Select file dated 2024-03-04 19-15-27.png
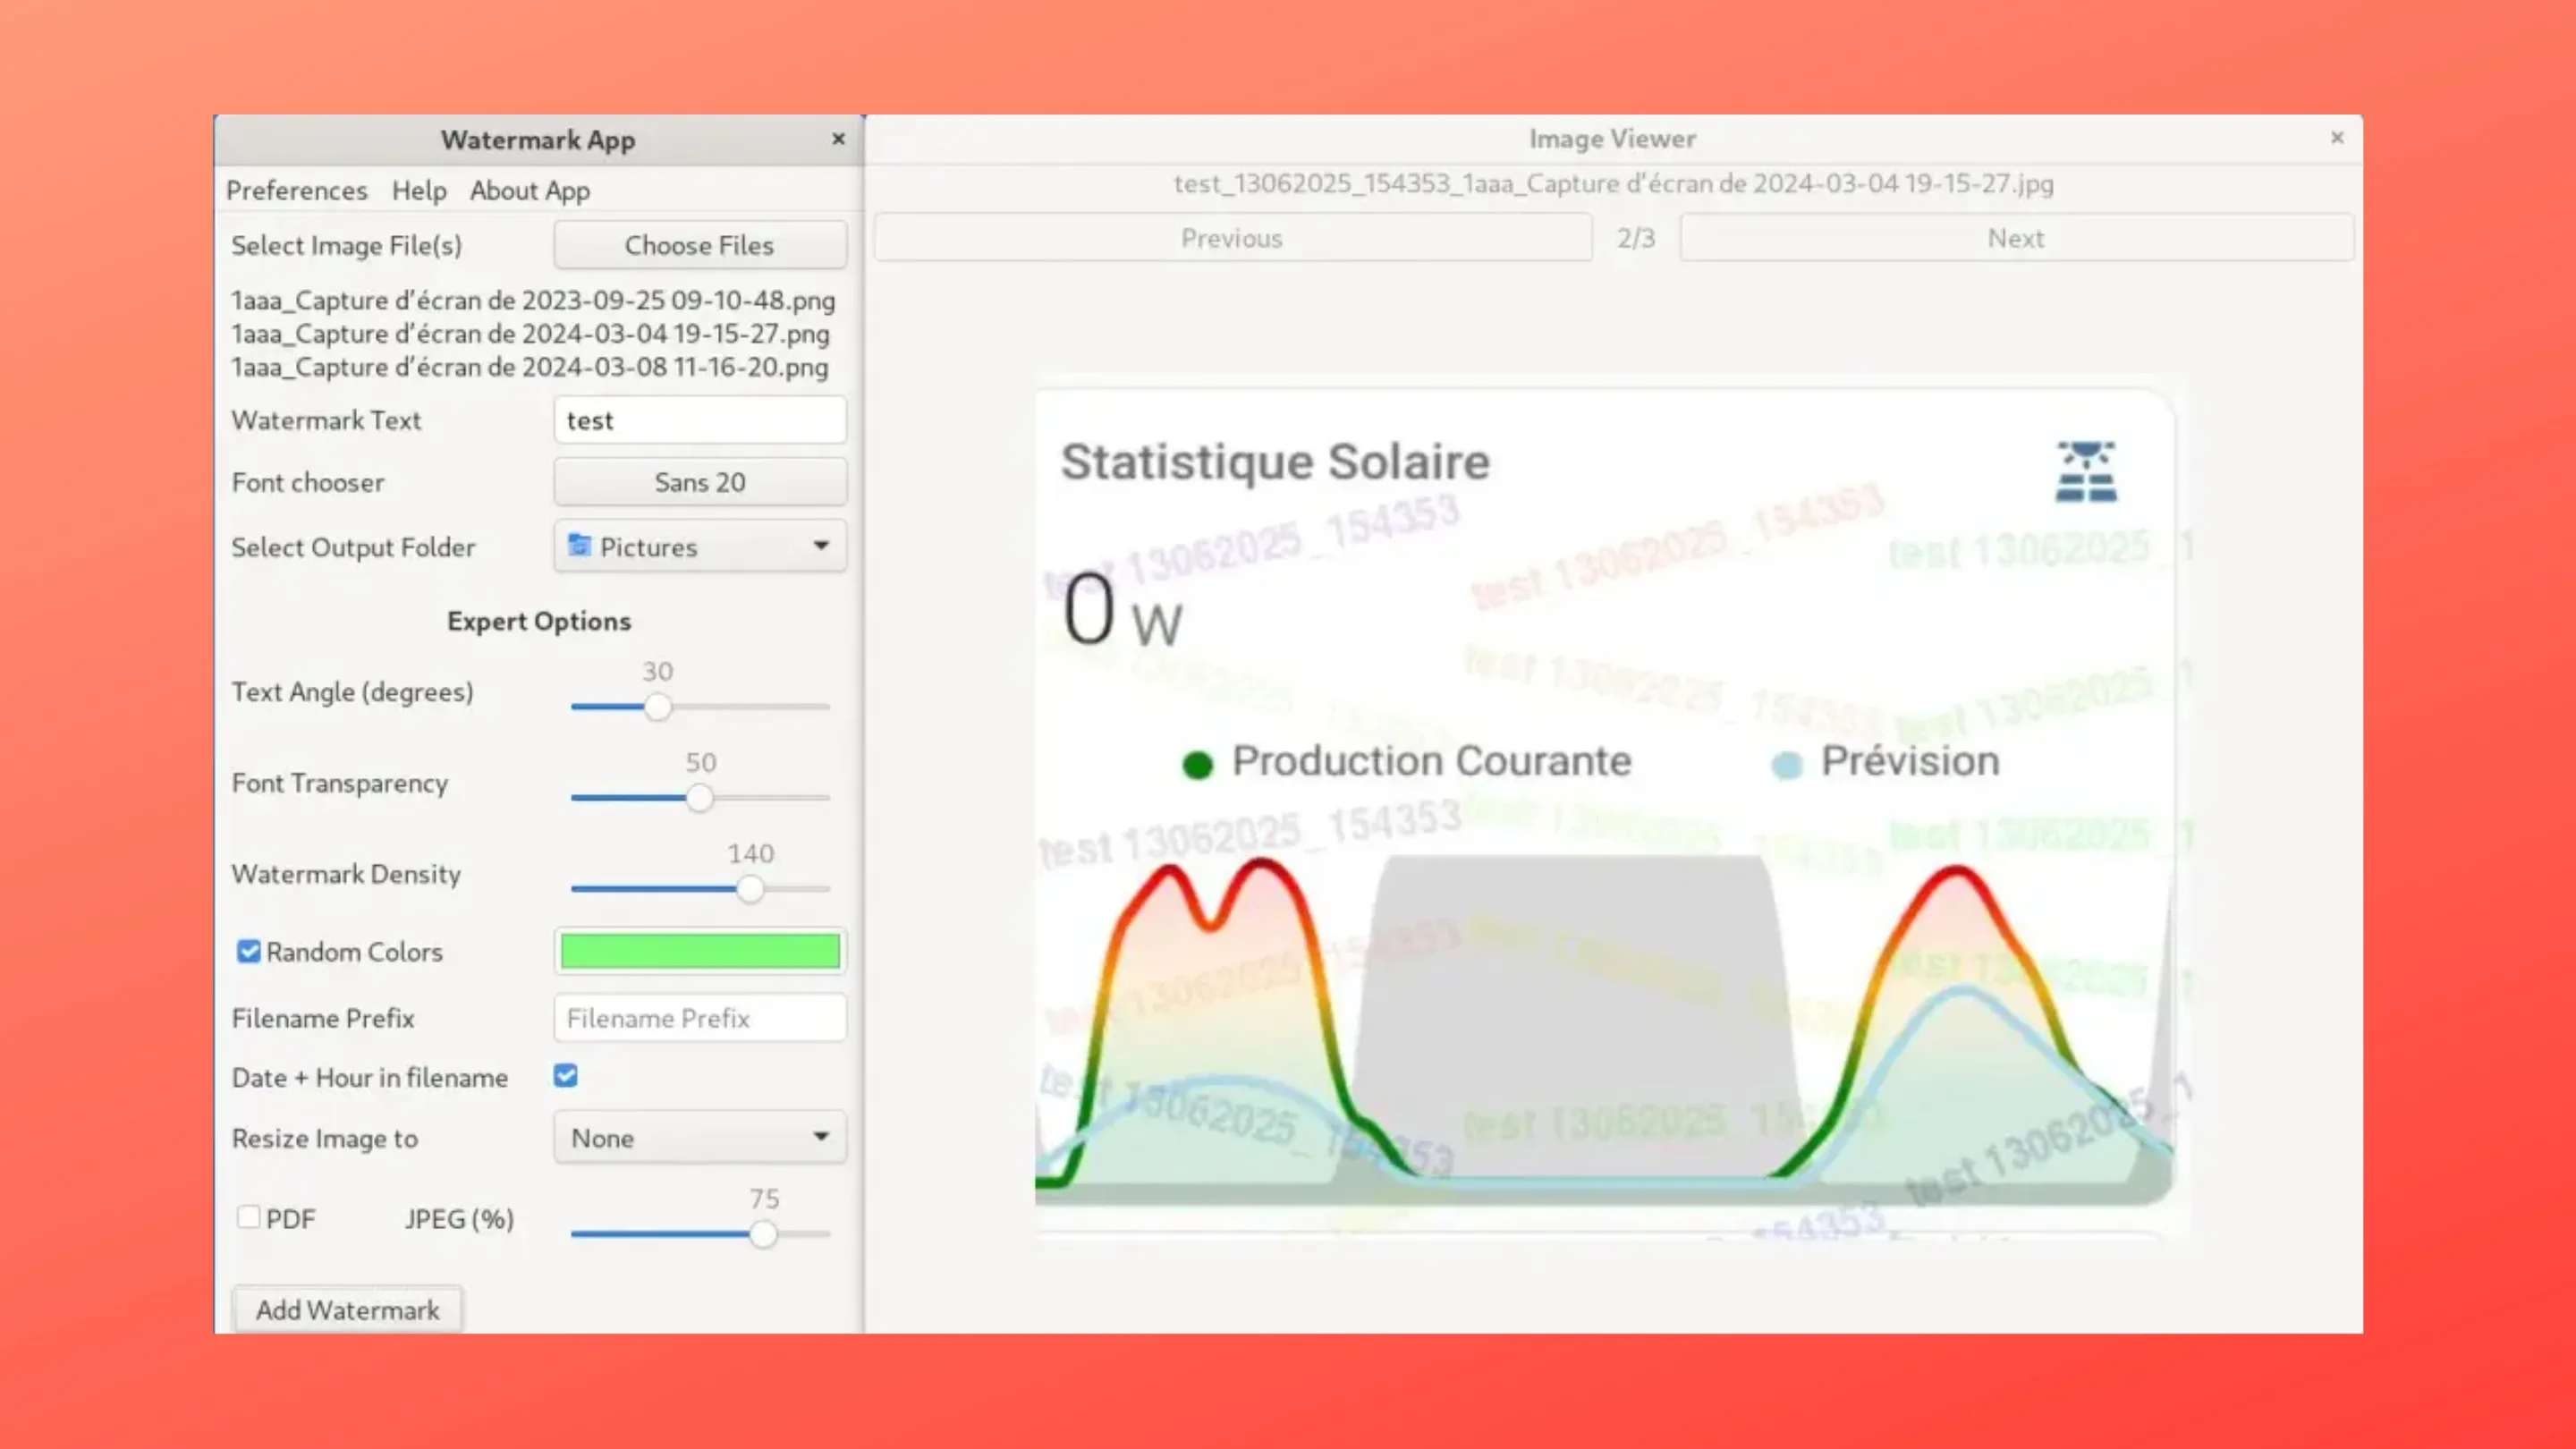 (x=530, y=334)
